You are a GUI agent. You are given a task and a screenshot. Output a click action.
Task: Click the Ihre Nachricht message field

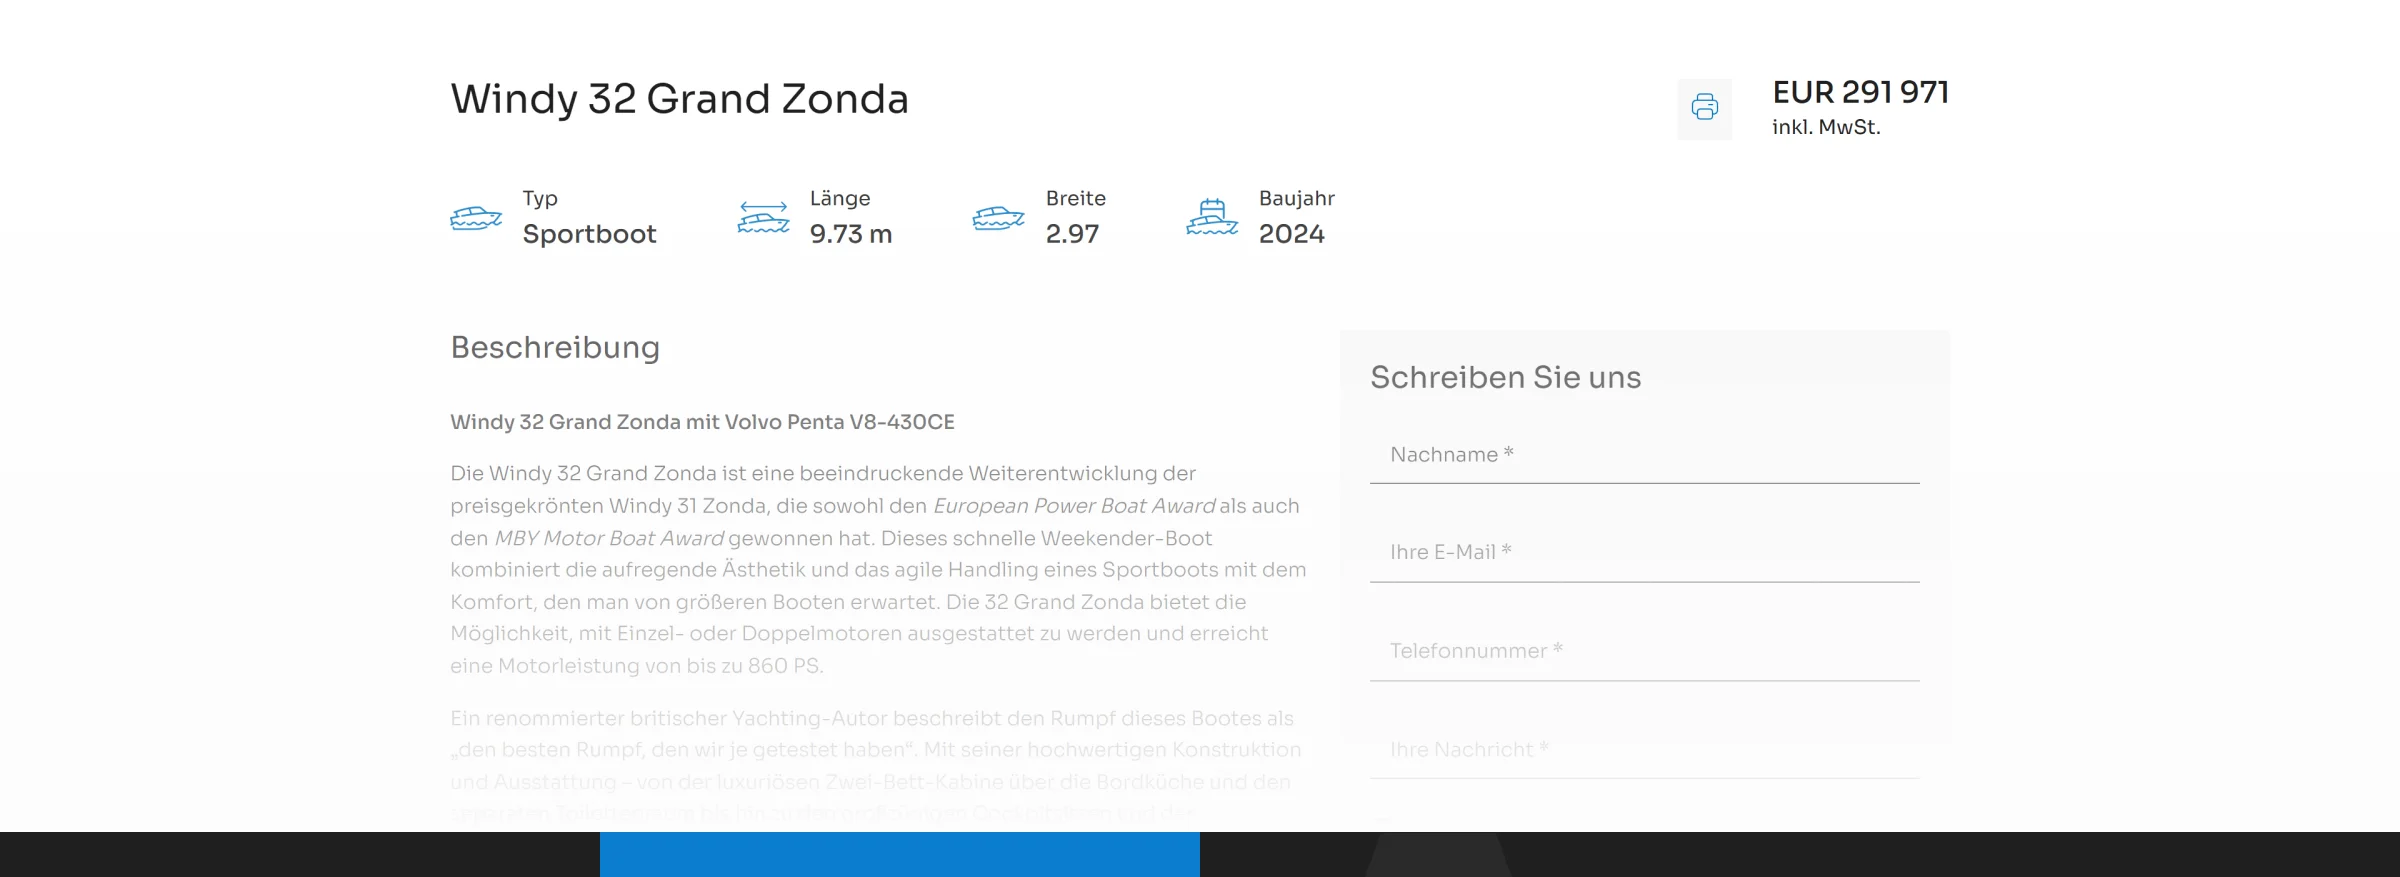(1644, 750)
